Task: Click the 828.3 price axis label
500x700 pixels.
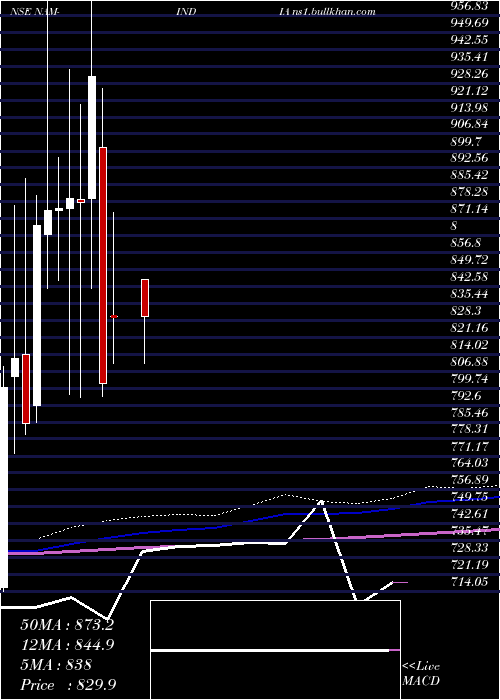Action: pyautogui.click(x=465, y=311)
